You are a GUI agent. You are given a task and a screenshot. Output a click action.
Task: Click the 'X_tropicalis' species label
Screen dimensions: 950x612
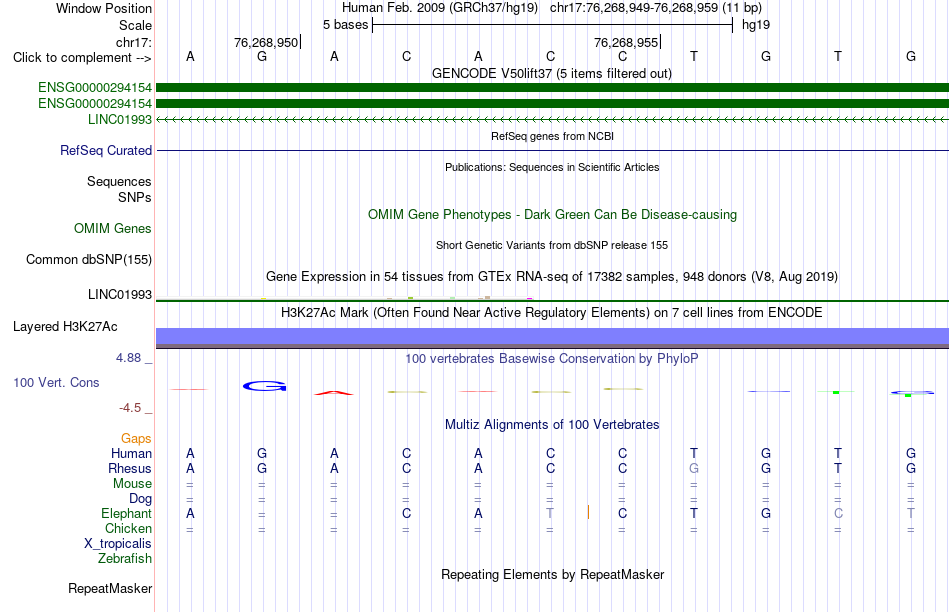point(118,544)
